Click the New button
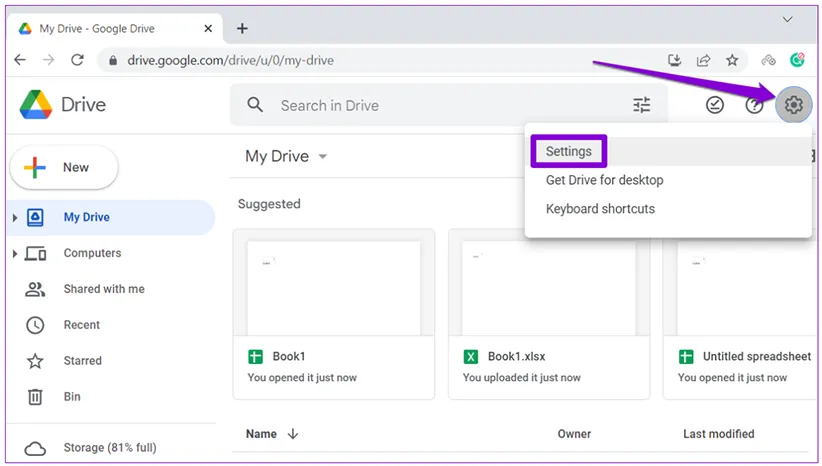This screenshot has width=822, height=466. click(64, 168)
